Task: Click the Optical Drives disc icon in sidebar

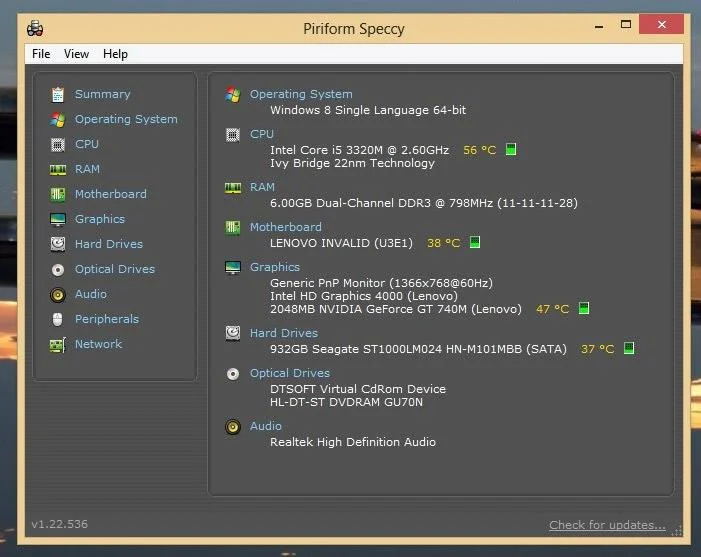Action: click(x=58, y=270)
